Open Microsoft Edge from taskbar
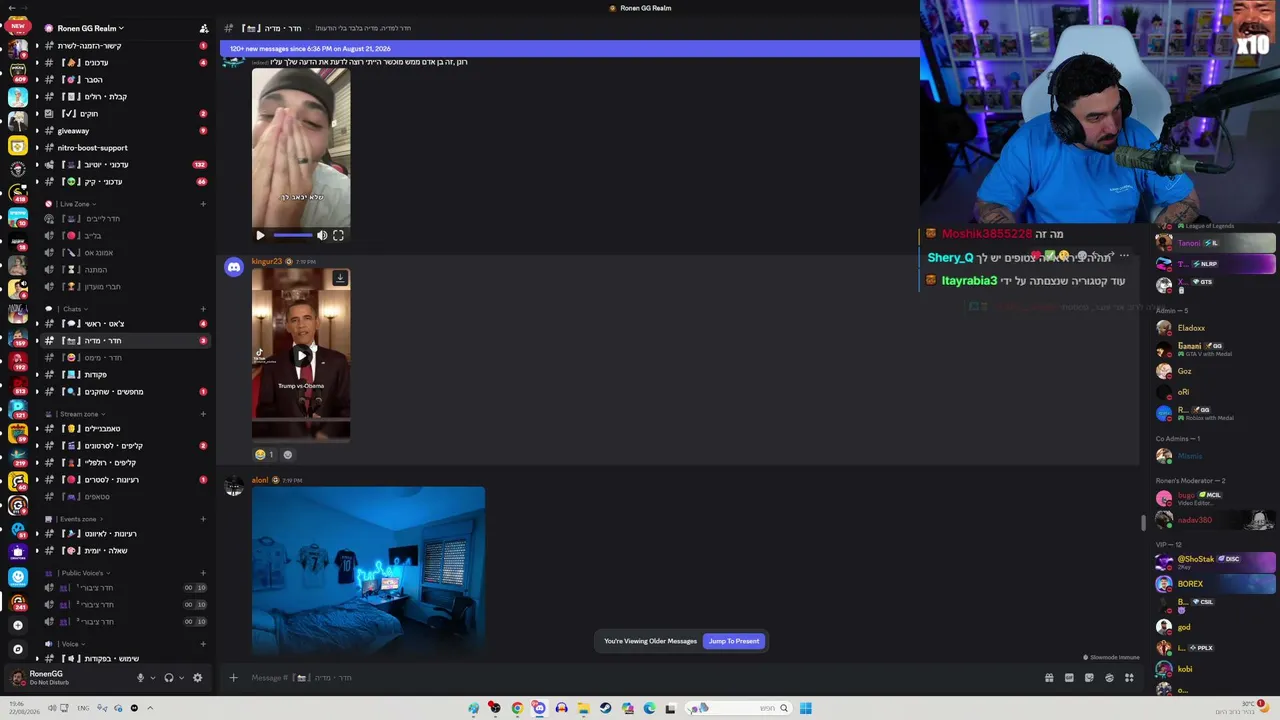The width and height of the screenshot is (1280, 720). pyautogui.click(x=649, y=708)
